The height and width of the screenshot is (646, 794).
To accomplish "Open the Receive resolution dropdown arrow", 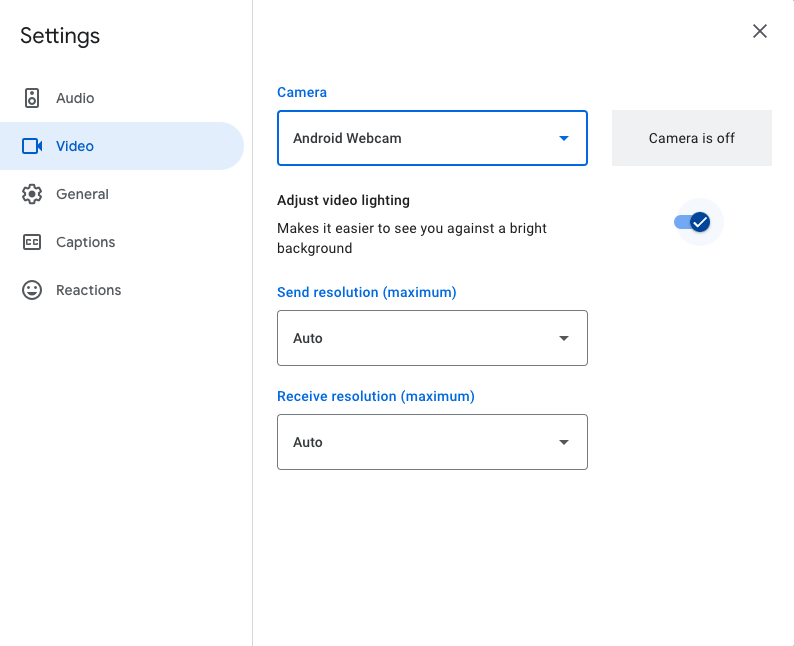I will point(564,442).
